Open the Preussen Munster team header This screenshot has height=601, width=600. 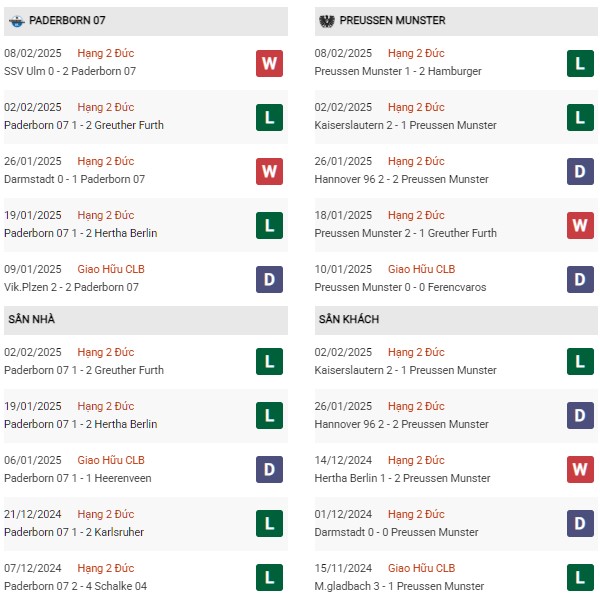coord(456,21)
